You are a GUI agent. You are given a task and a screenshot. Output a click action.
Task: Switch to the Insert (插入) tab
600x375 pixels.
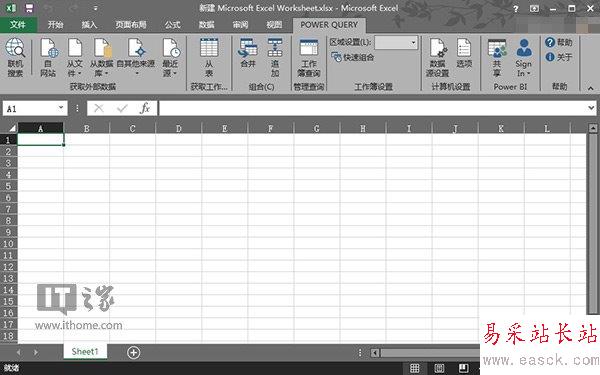point(89,25)
